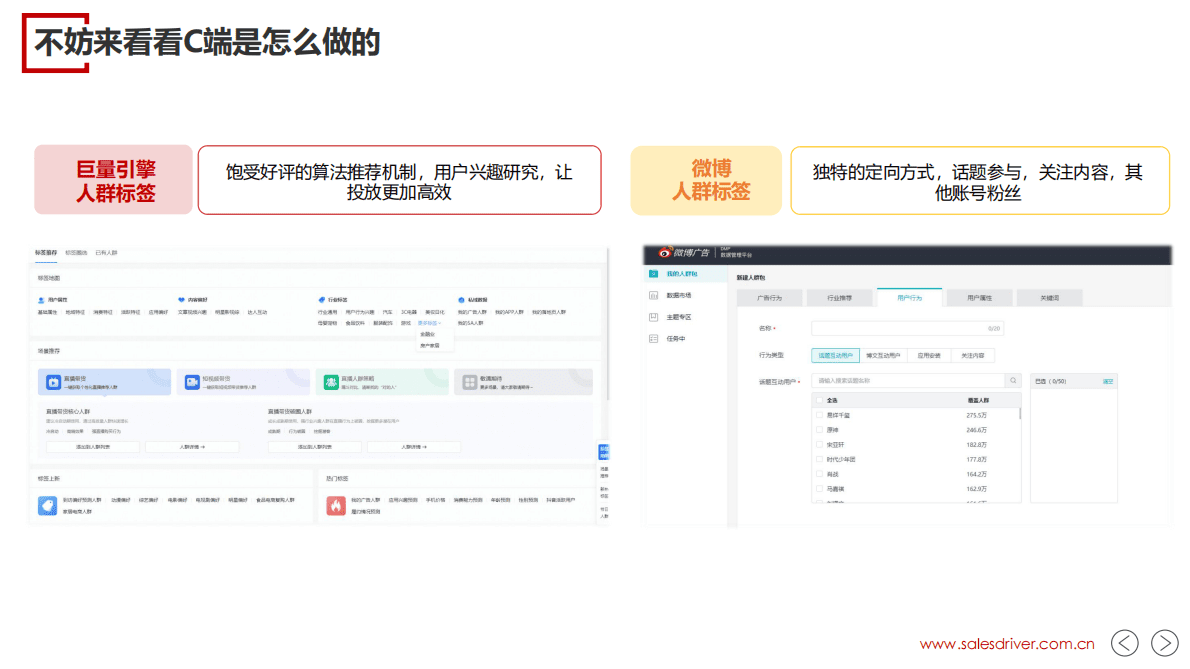
Task: Expand the 更多标签 dropdown
Action: [x=429, y=324]
